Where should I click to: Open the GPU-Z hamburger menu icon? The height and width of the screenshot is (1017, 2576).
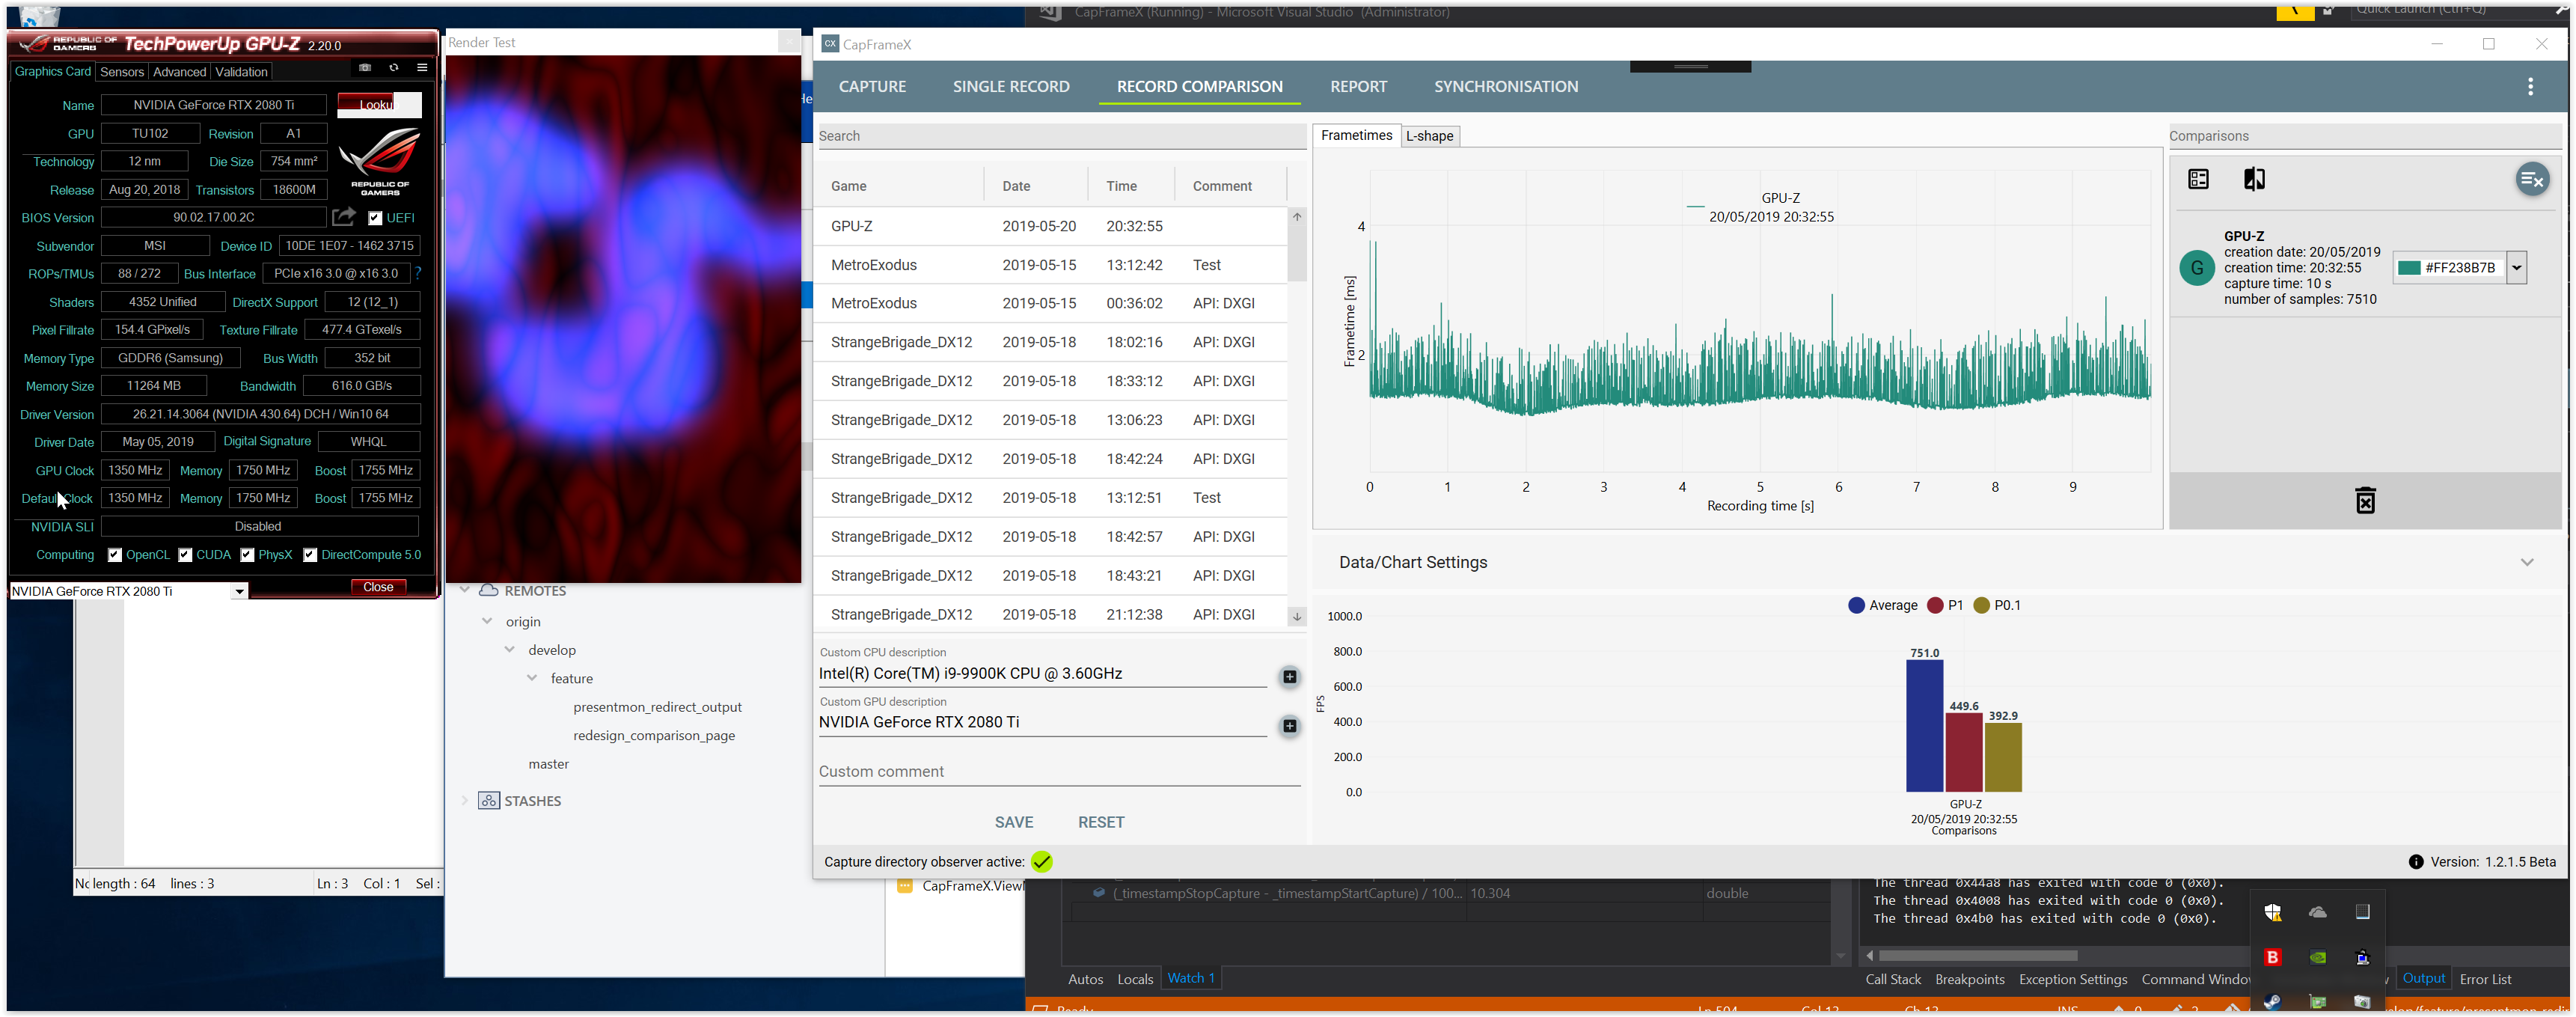[422, 68]
